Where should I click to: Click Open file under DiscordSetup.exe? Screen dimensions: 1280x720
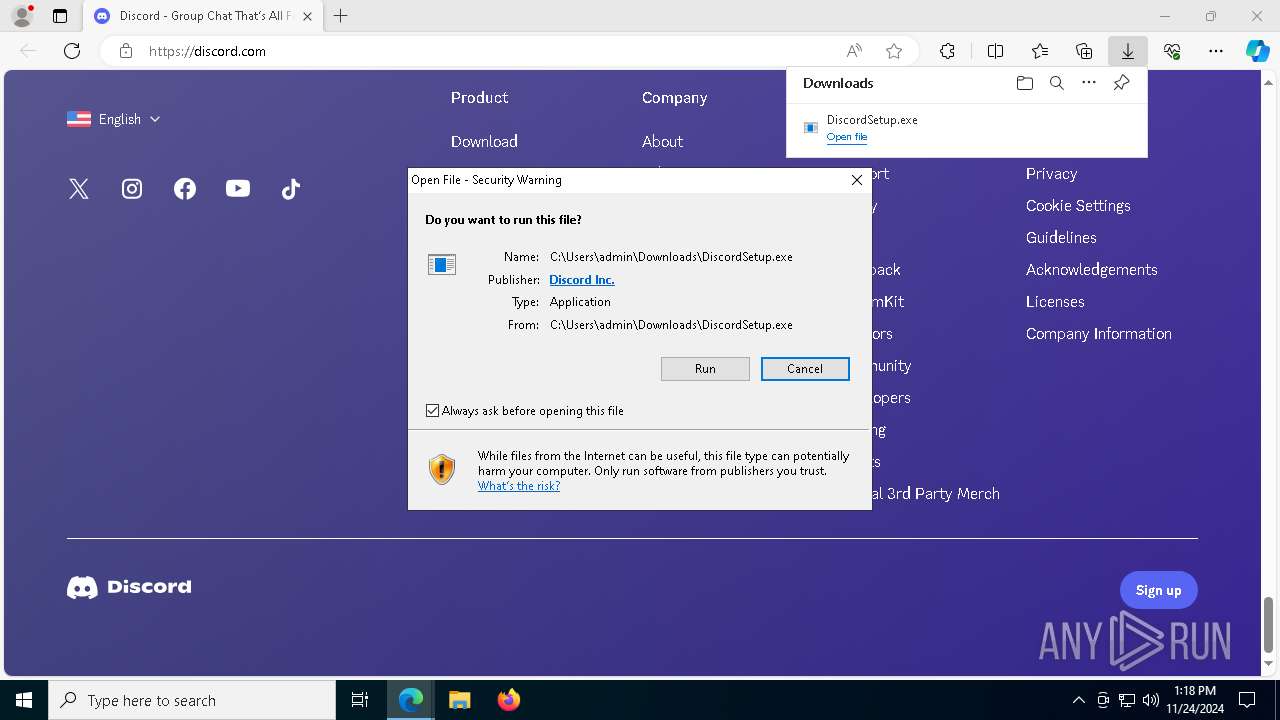(x=847, y=137)
